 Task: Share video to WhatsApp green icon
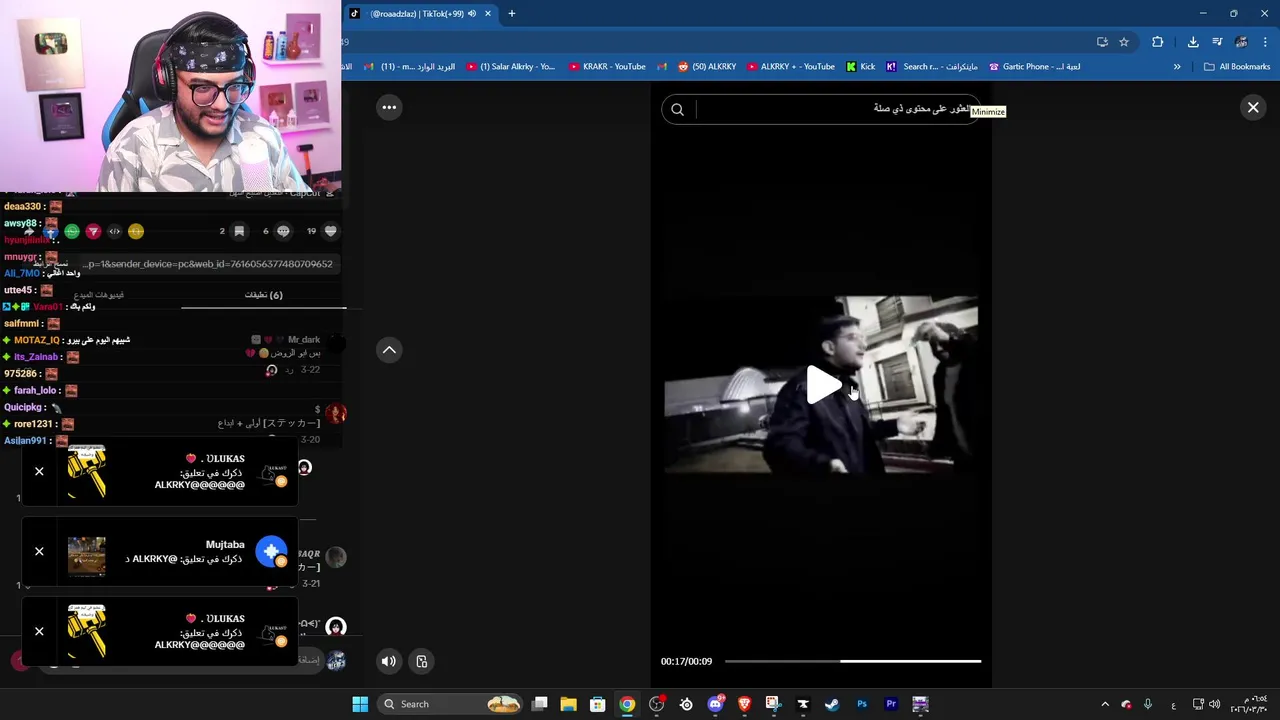click(x=72, y=231)
